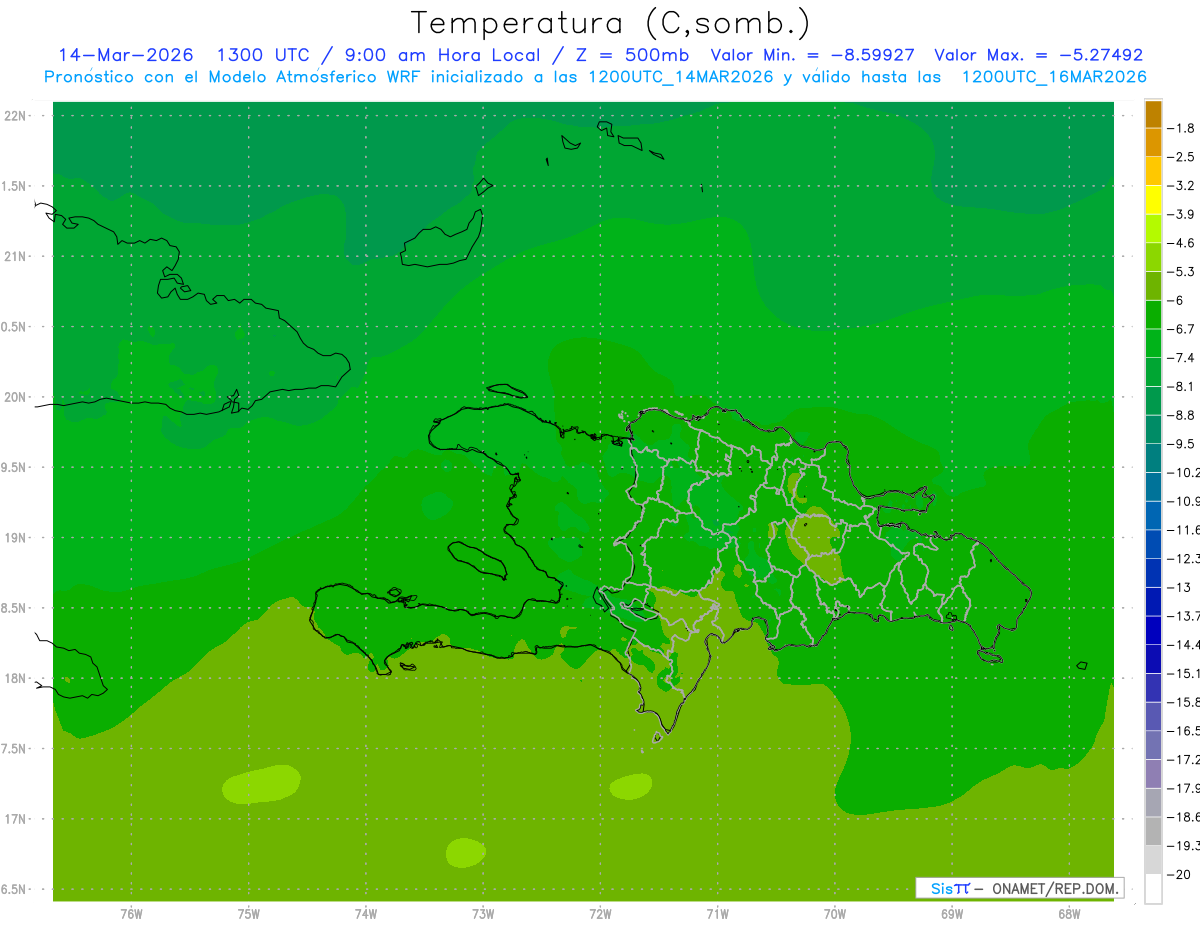Click the 71W longitude label

pyautogui.click(x=717, y=914)
